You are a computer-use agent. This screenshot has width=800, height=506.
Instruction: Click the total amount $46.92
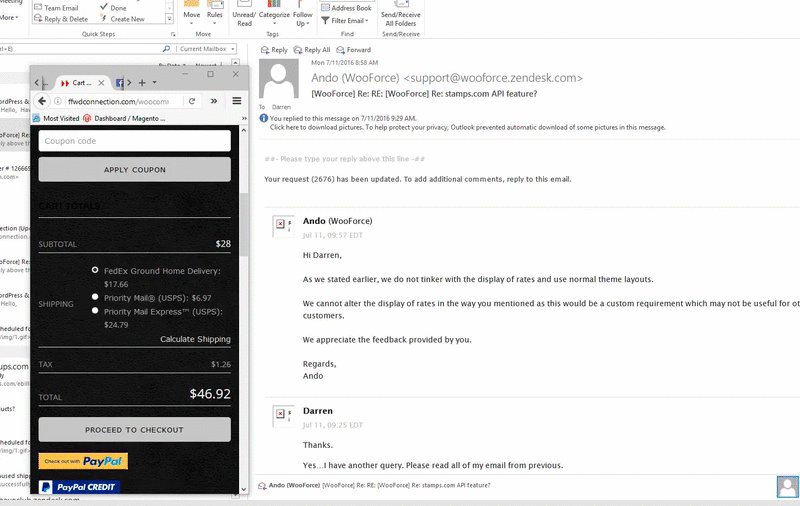click(210, 394)
